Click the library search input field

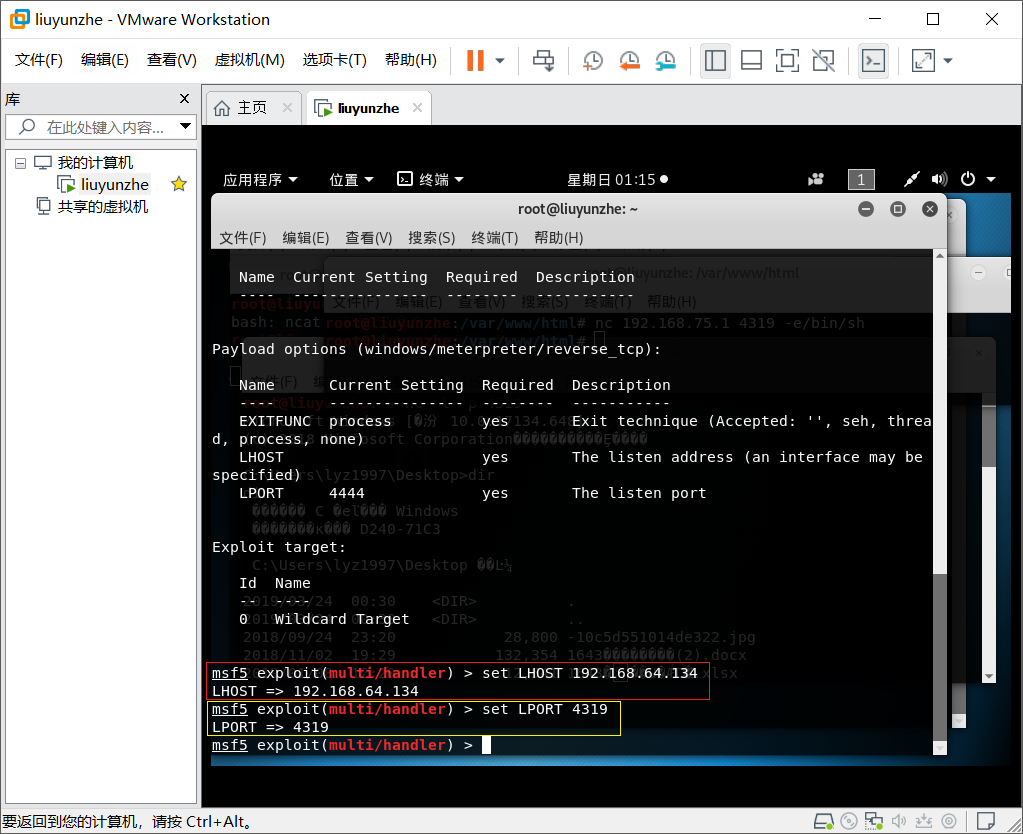pos(98,127)
